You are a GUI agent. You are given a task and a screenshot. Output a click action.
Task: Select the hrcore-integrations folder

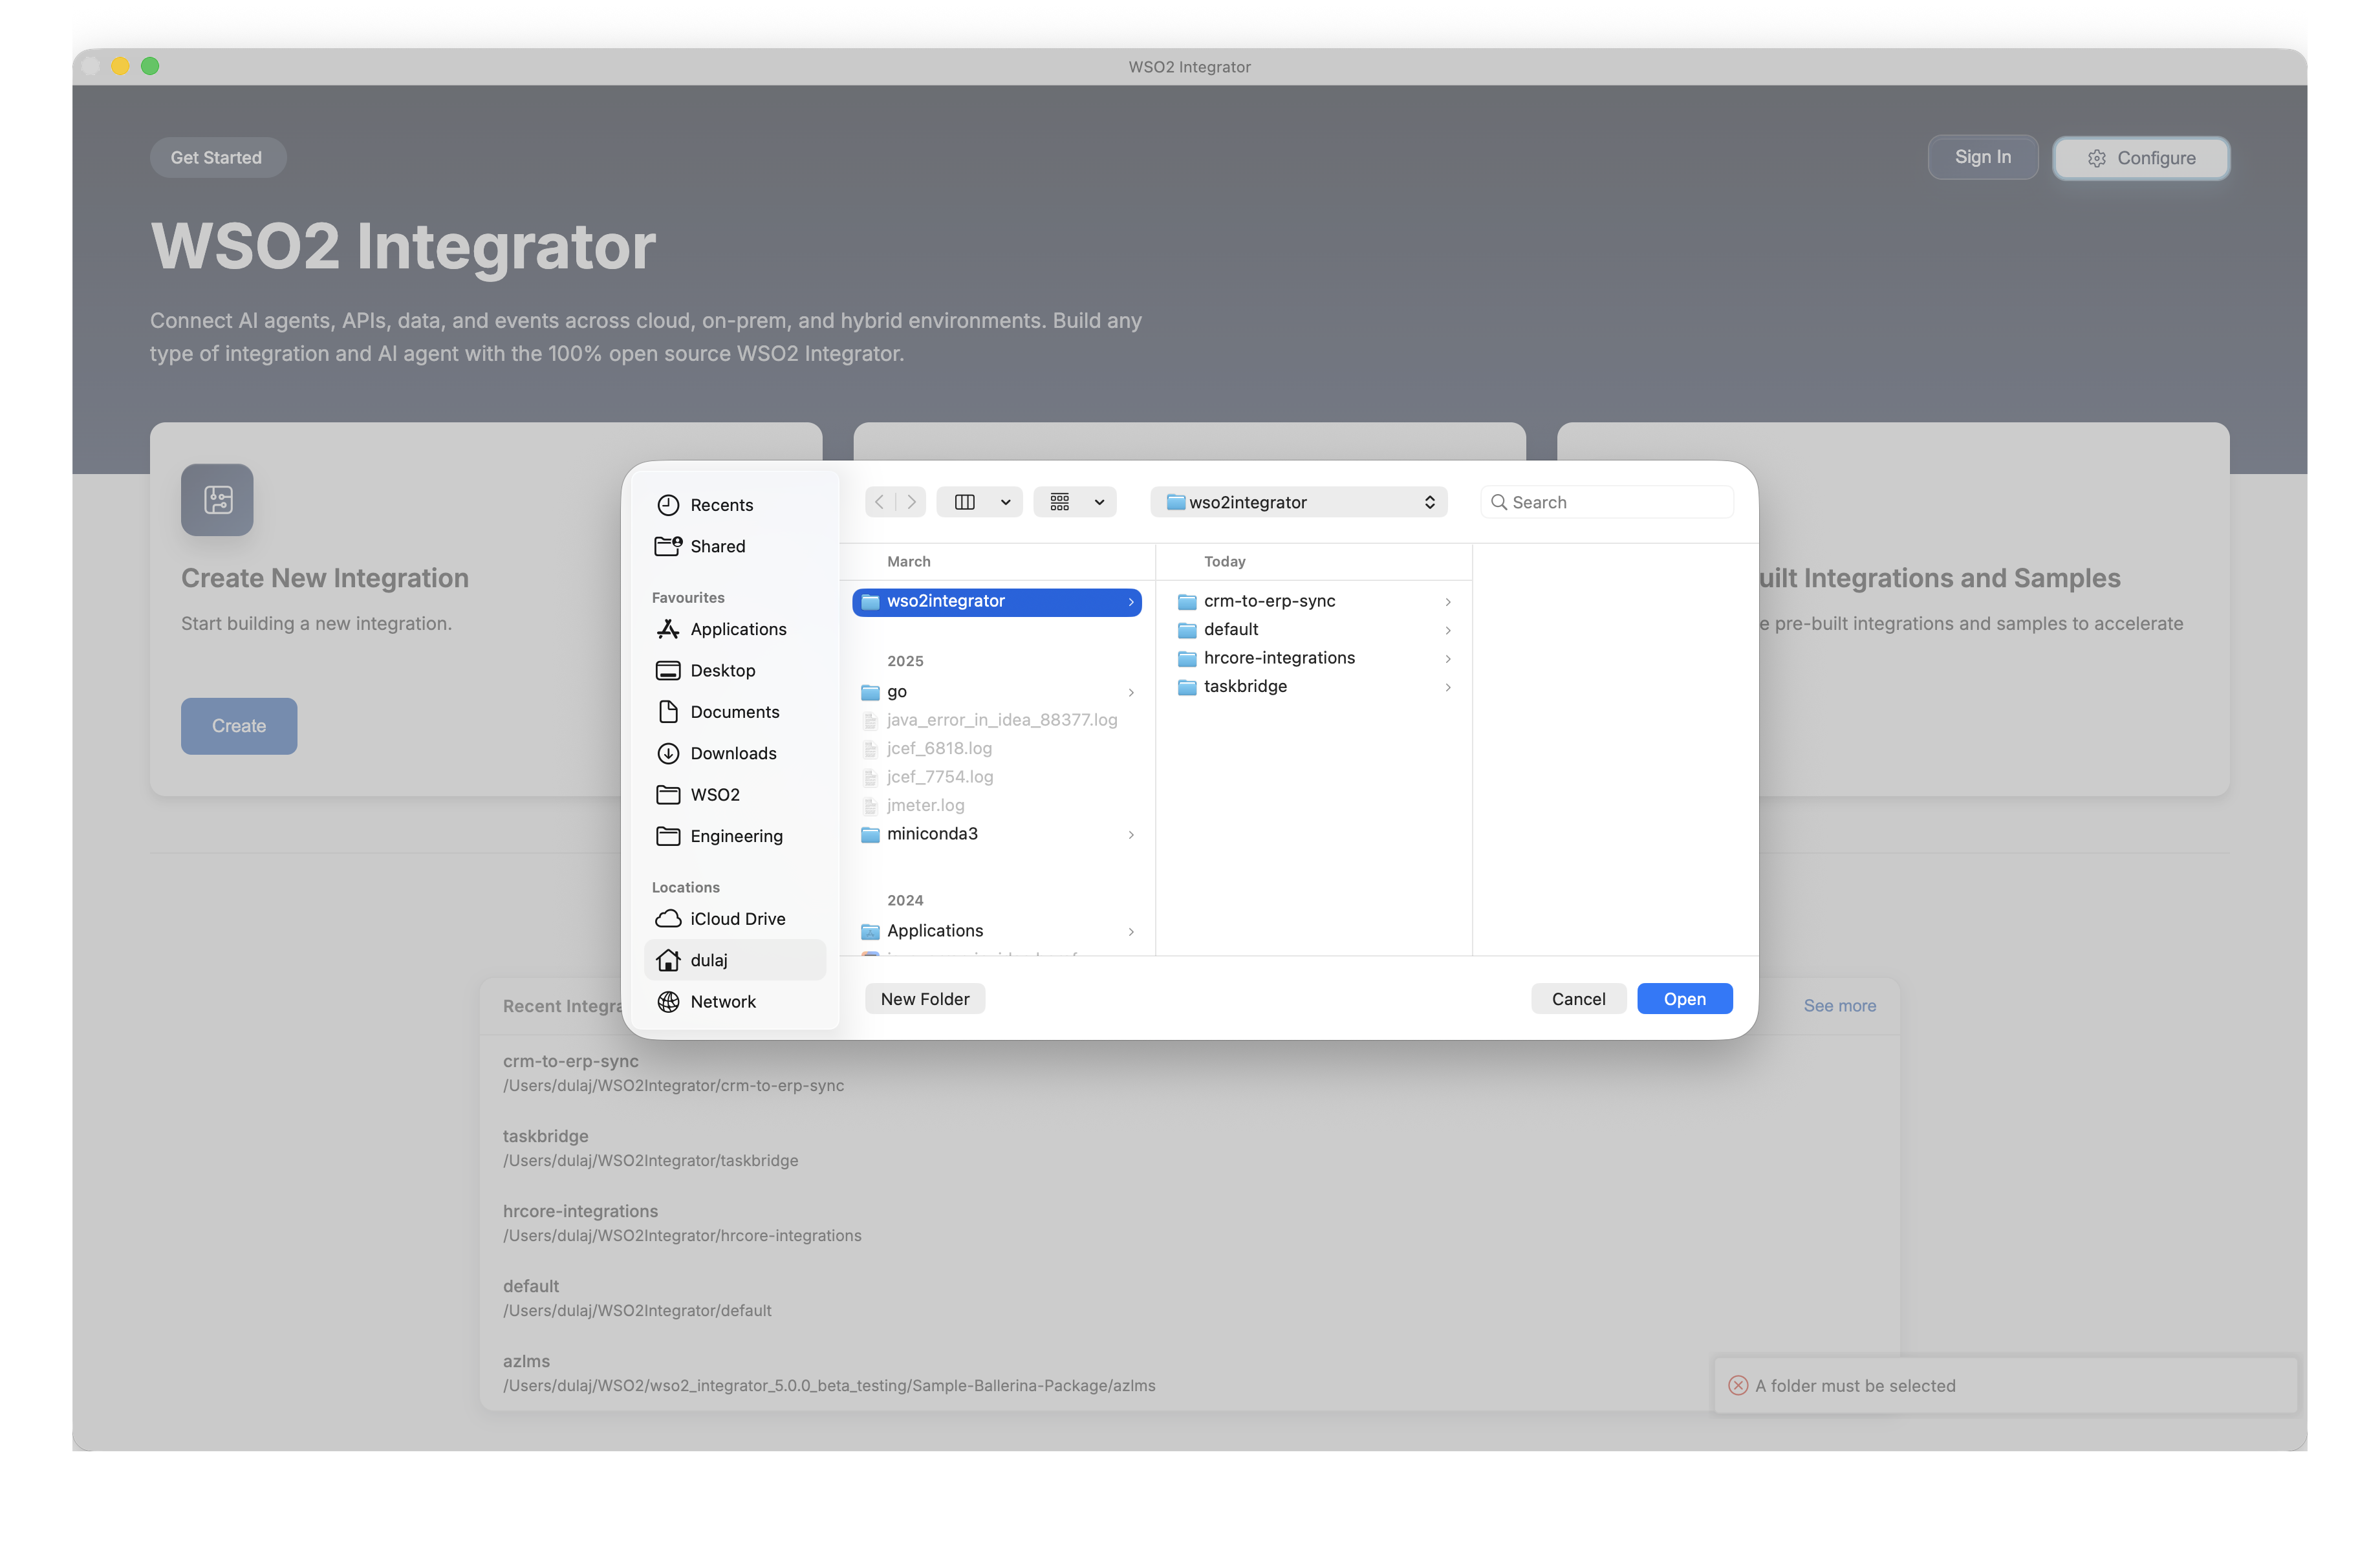pyautogui.click(x=1314, y=658)
